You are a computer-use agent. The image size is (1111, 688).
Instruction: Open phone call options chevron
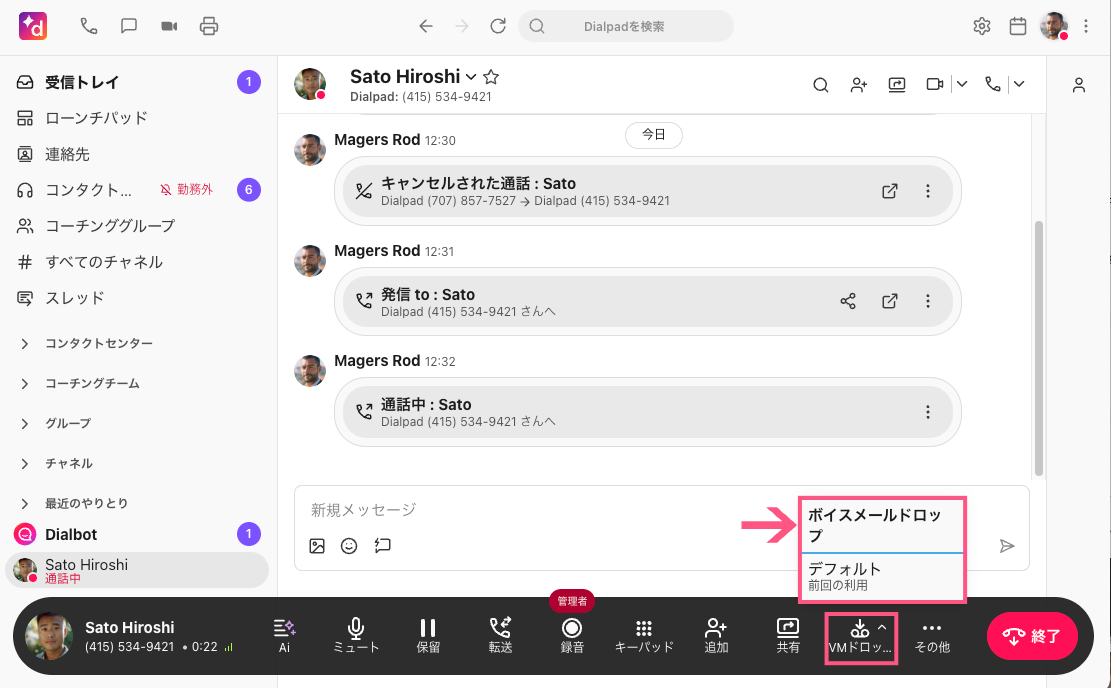(x=1019, y=84)
